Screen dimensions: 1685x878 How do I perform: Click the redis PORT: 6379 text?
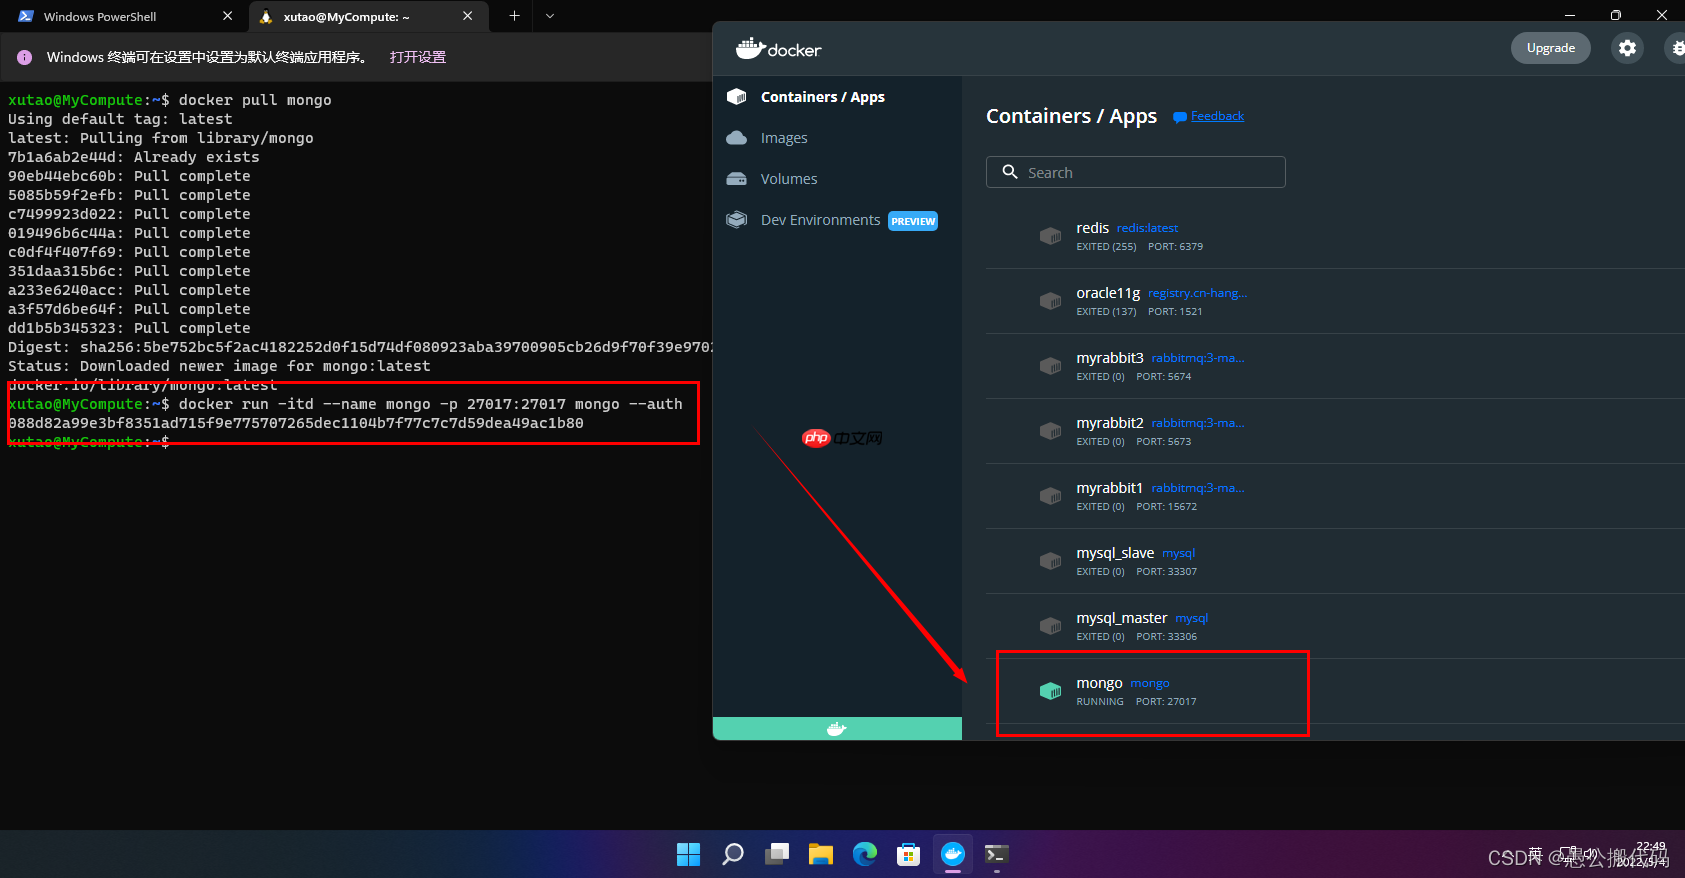pyautogui.click(x=1175, y=246)
